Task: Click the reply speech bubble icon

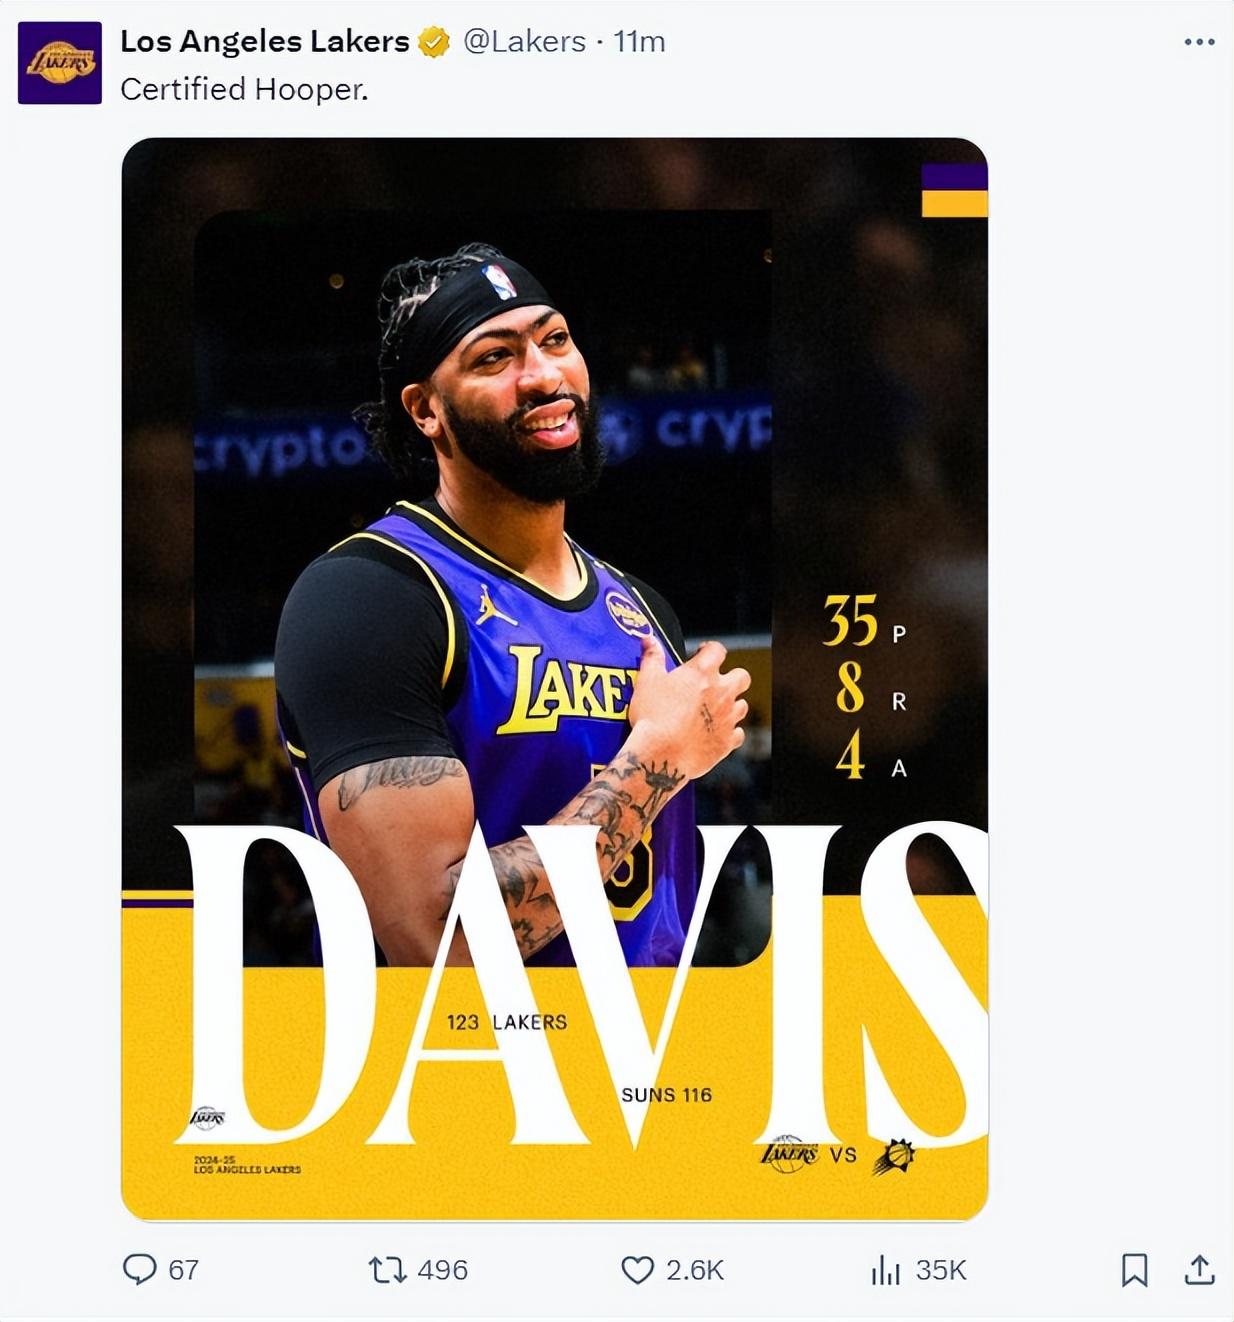Action: pyautogui.click(x=139, y=1270)
